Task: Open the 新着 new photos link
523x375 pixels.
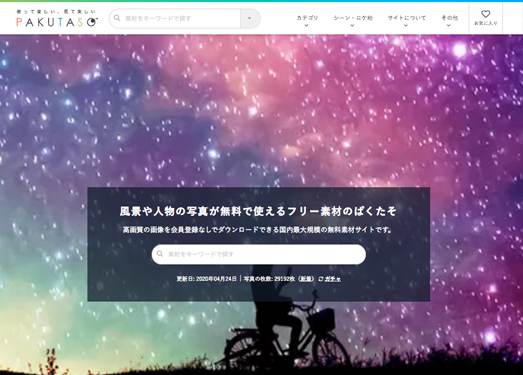Action: click(x=306, y=279)
